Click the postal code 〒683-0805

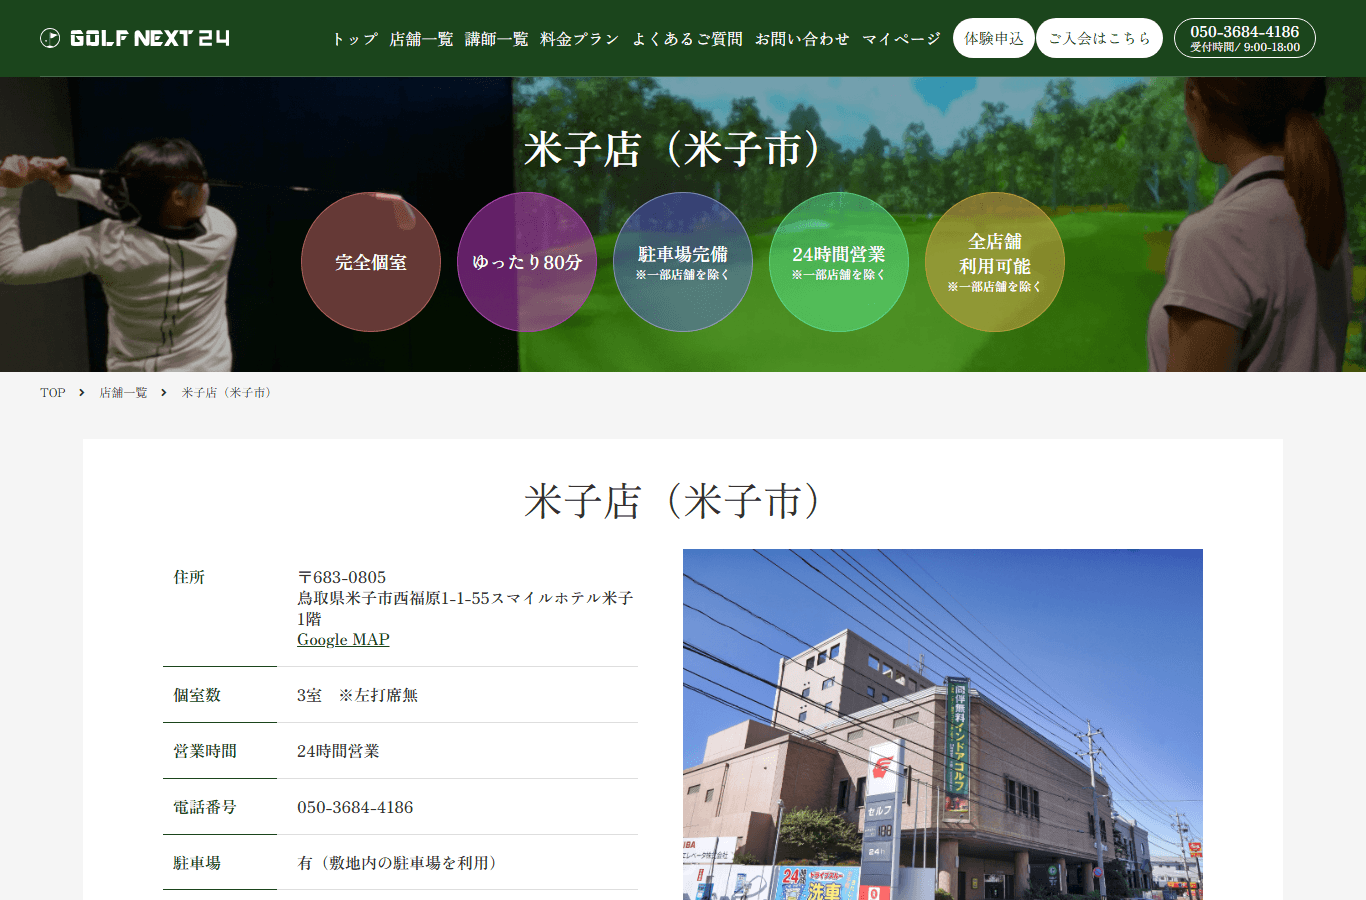[341, 577]
